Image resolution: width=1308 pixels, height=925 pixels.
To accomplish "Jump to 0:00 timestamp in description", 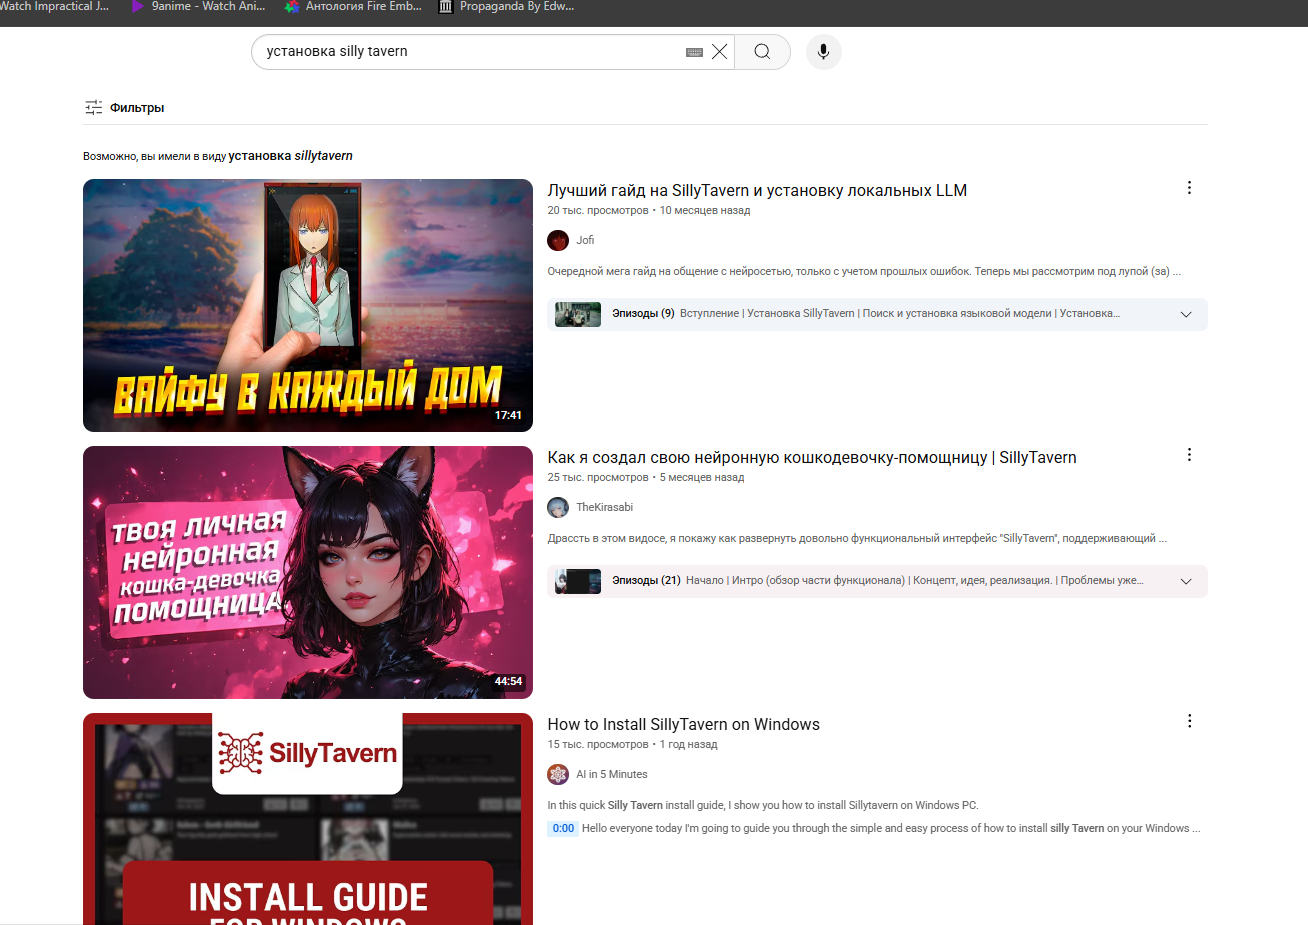I will point(563,828).
